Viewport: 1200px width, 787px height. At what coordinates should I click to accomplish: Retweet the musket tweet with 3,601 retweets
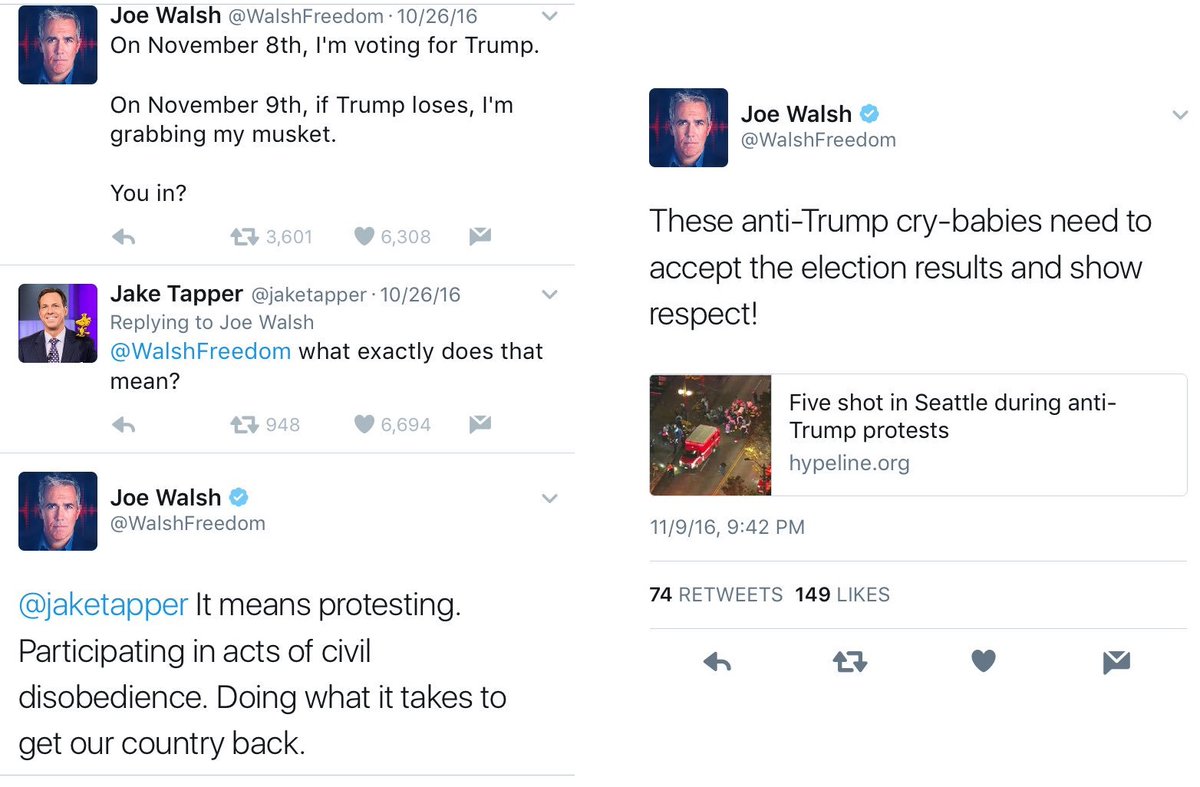click(x=244, y=237)
